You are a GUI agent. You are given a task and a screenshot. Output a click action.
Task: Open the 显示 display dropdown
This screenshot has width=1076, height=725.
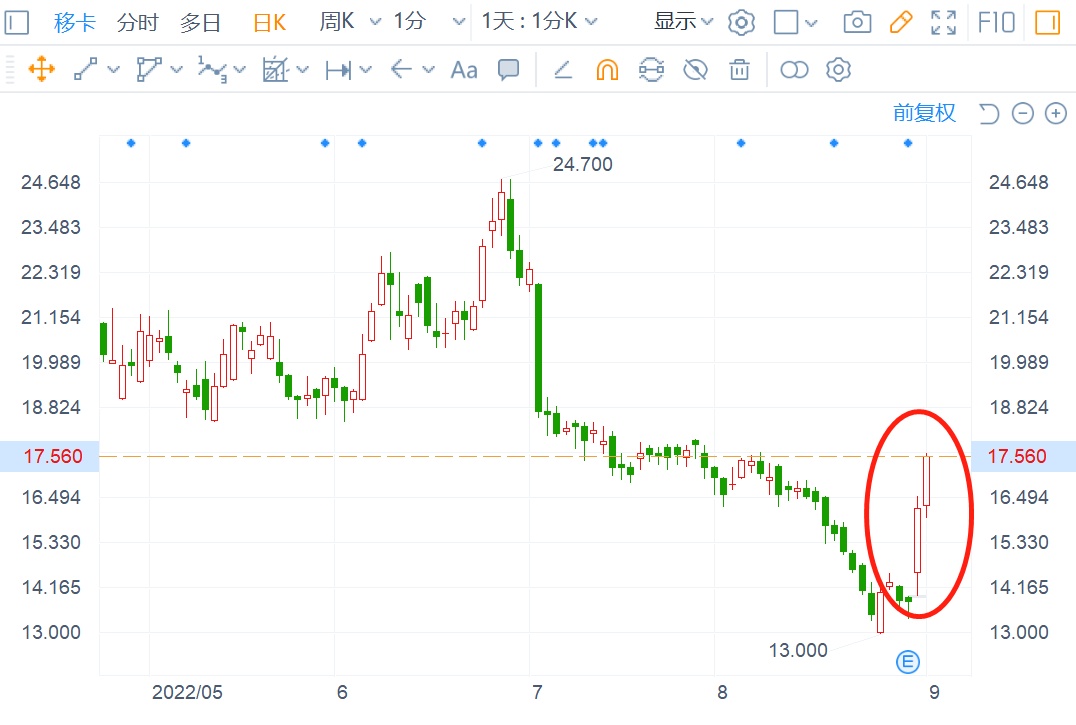683,21
